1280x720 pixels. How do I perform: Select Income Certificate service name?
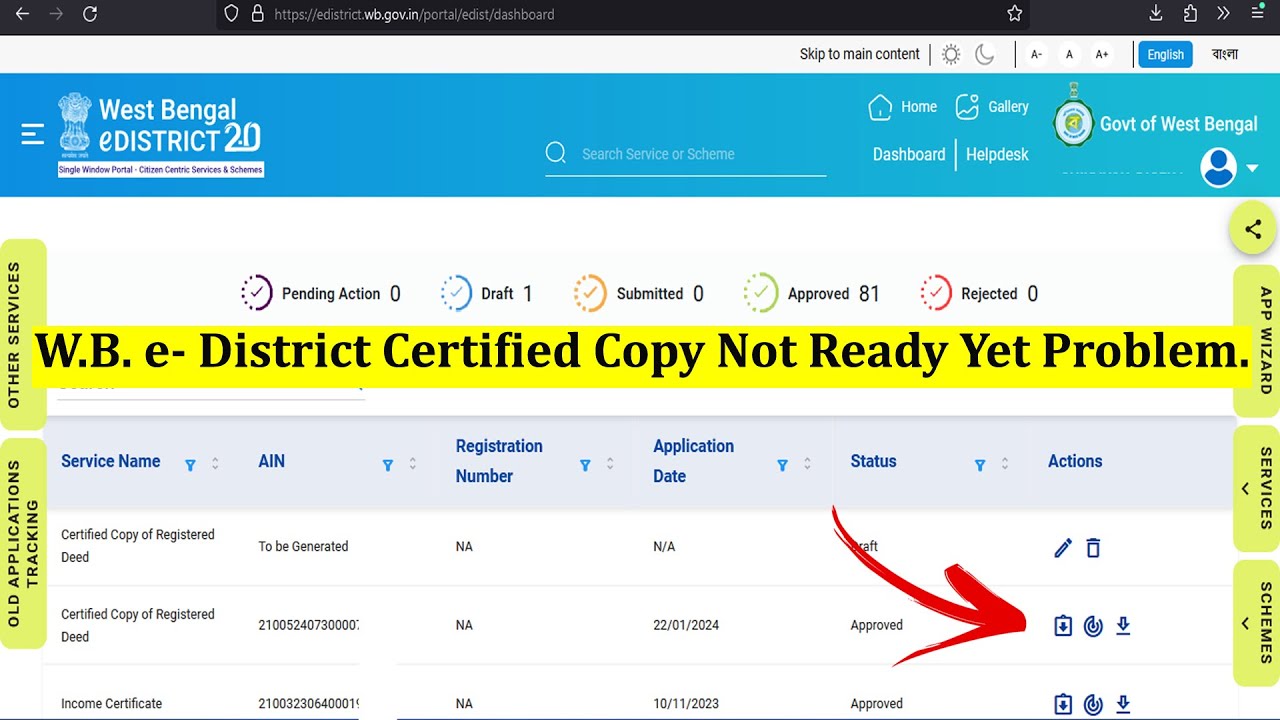click(x=111, y=704)
